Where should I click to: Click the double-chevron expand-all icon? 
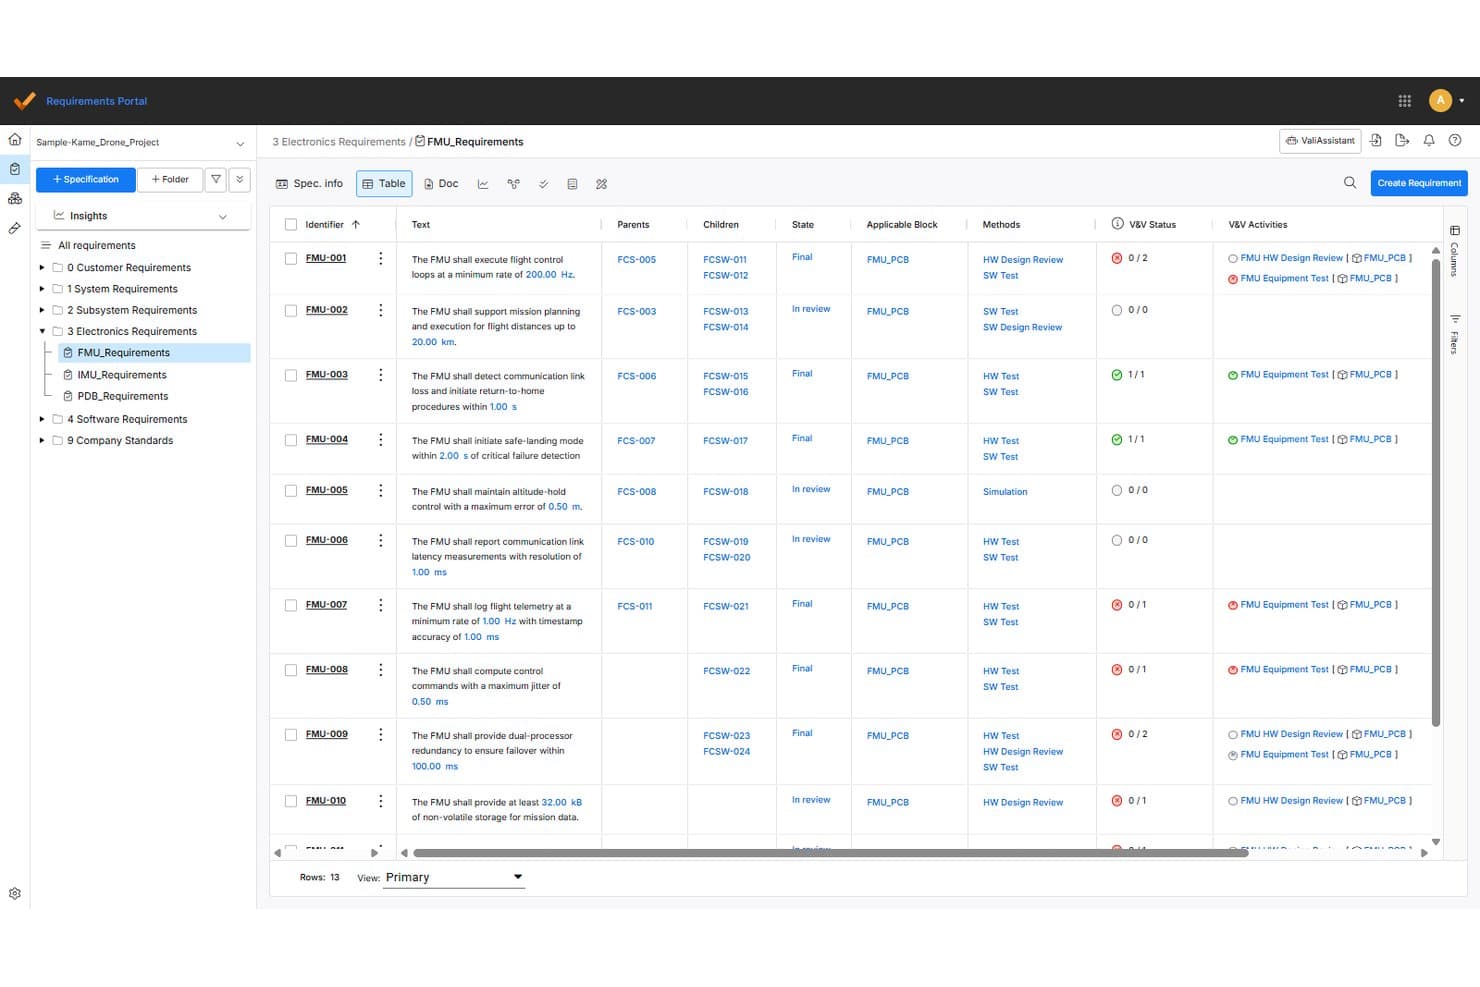tap(240, 180)
